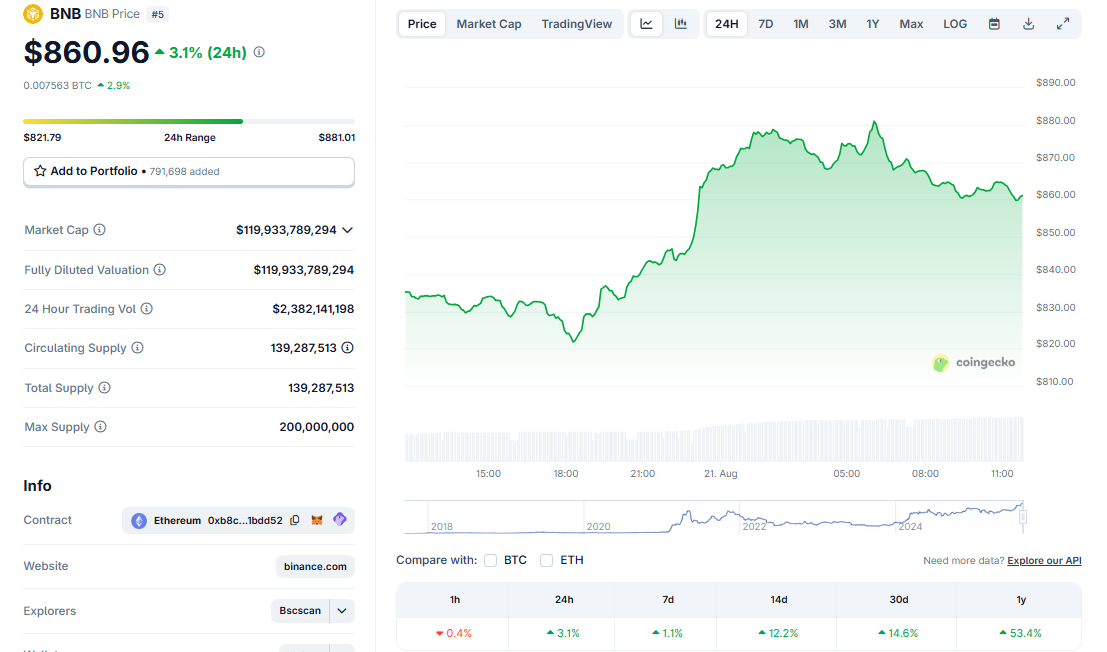This screenshot has height=652, width=1107.
Task: Click the Ethereum logo in Contract row
Action: tap(139, 521)
